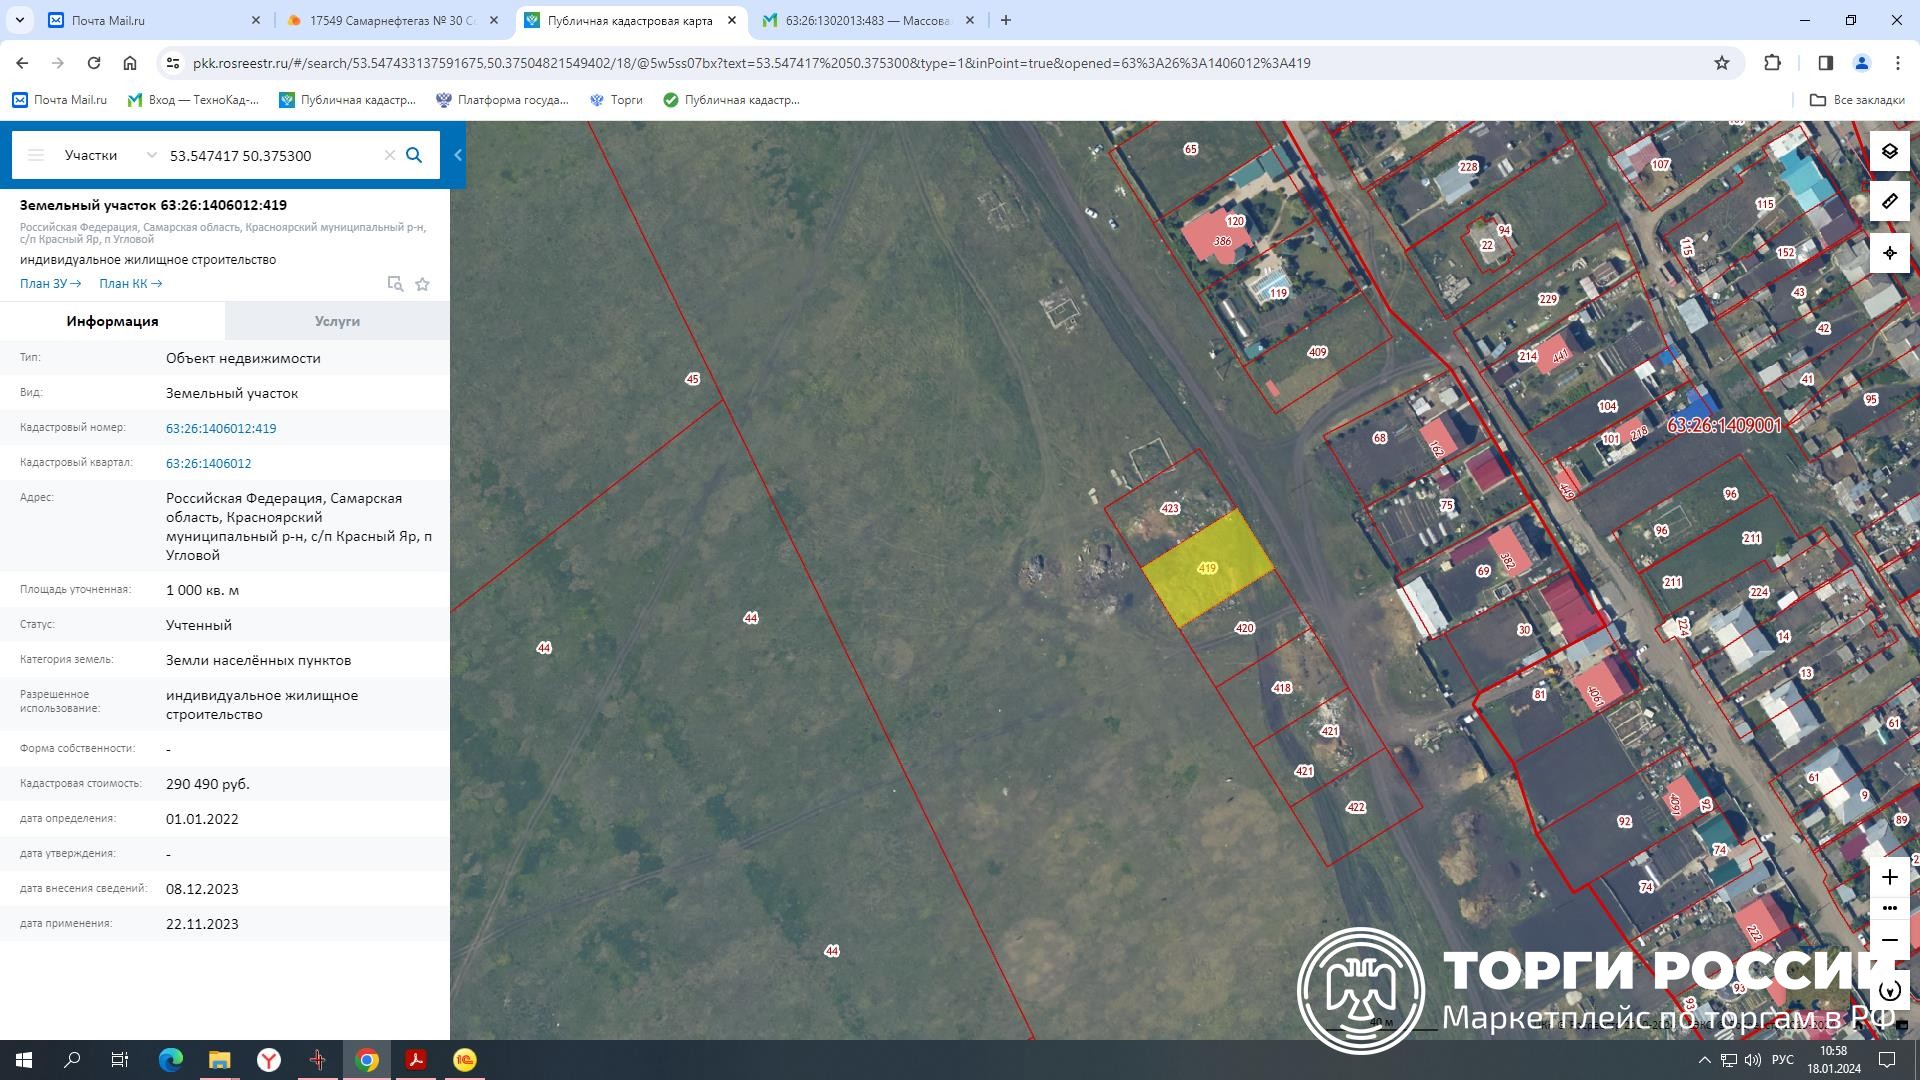Open cadastral quarter 63:26:1406012 link
The height and width of the screenshot is (1080, 1920).
[x=208, y=463]
